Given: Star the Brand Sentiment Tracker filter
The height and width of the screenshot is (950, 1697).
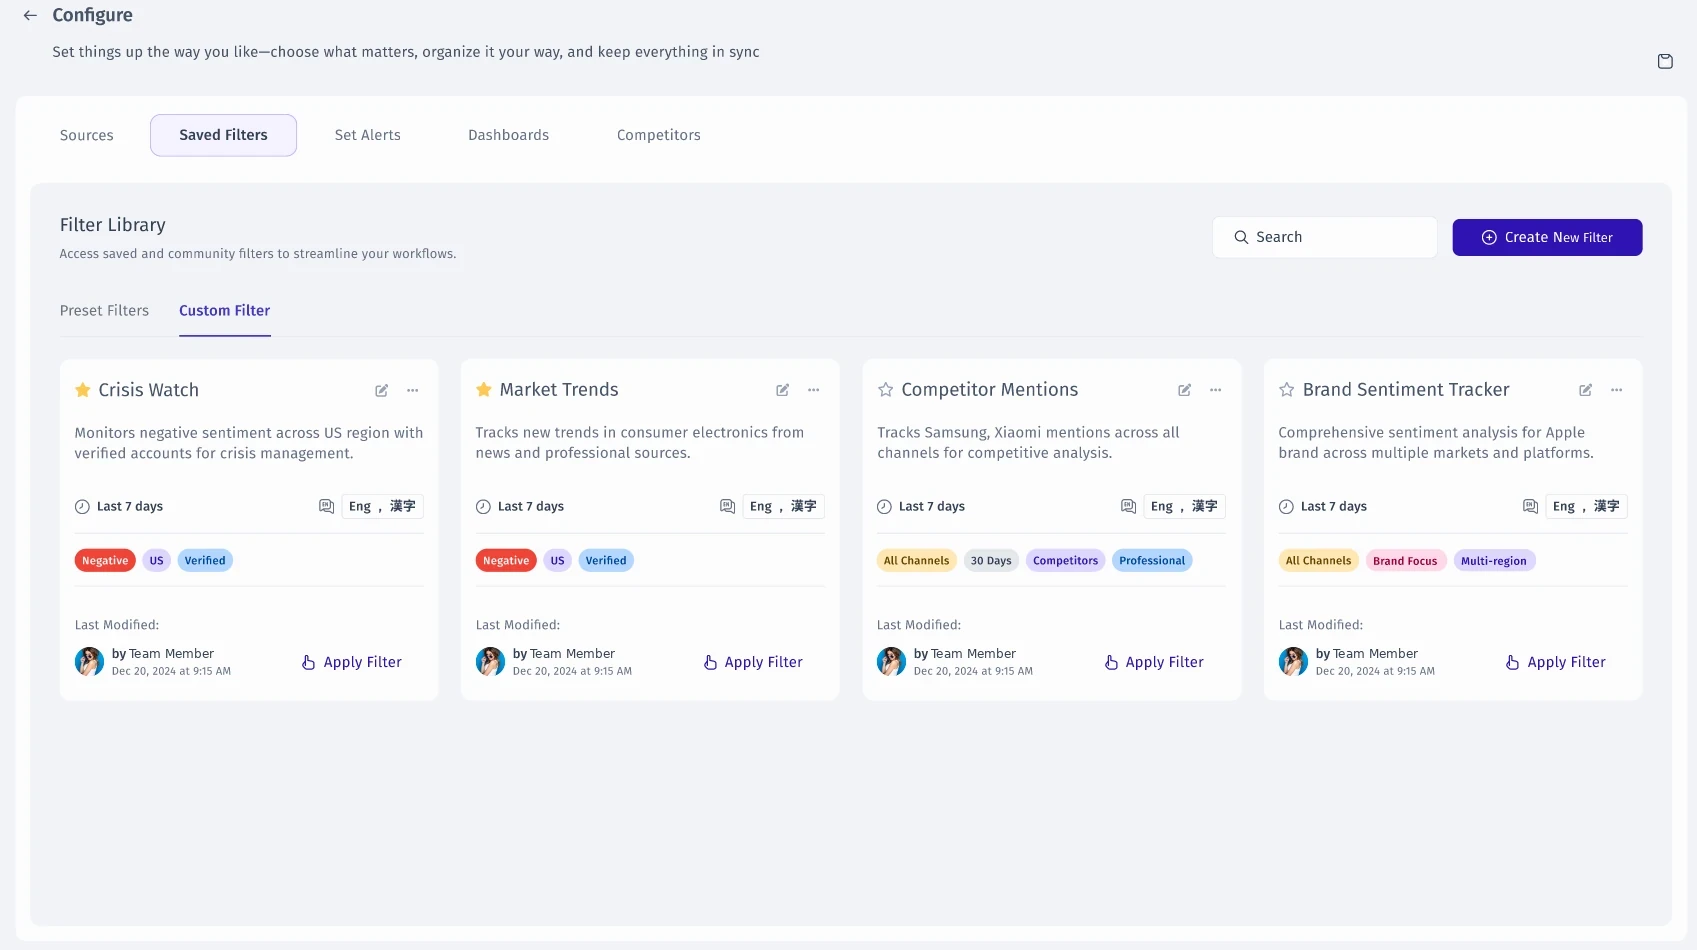Looking at the screenshot, I should pos(1286,390).
